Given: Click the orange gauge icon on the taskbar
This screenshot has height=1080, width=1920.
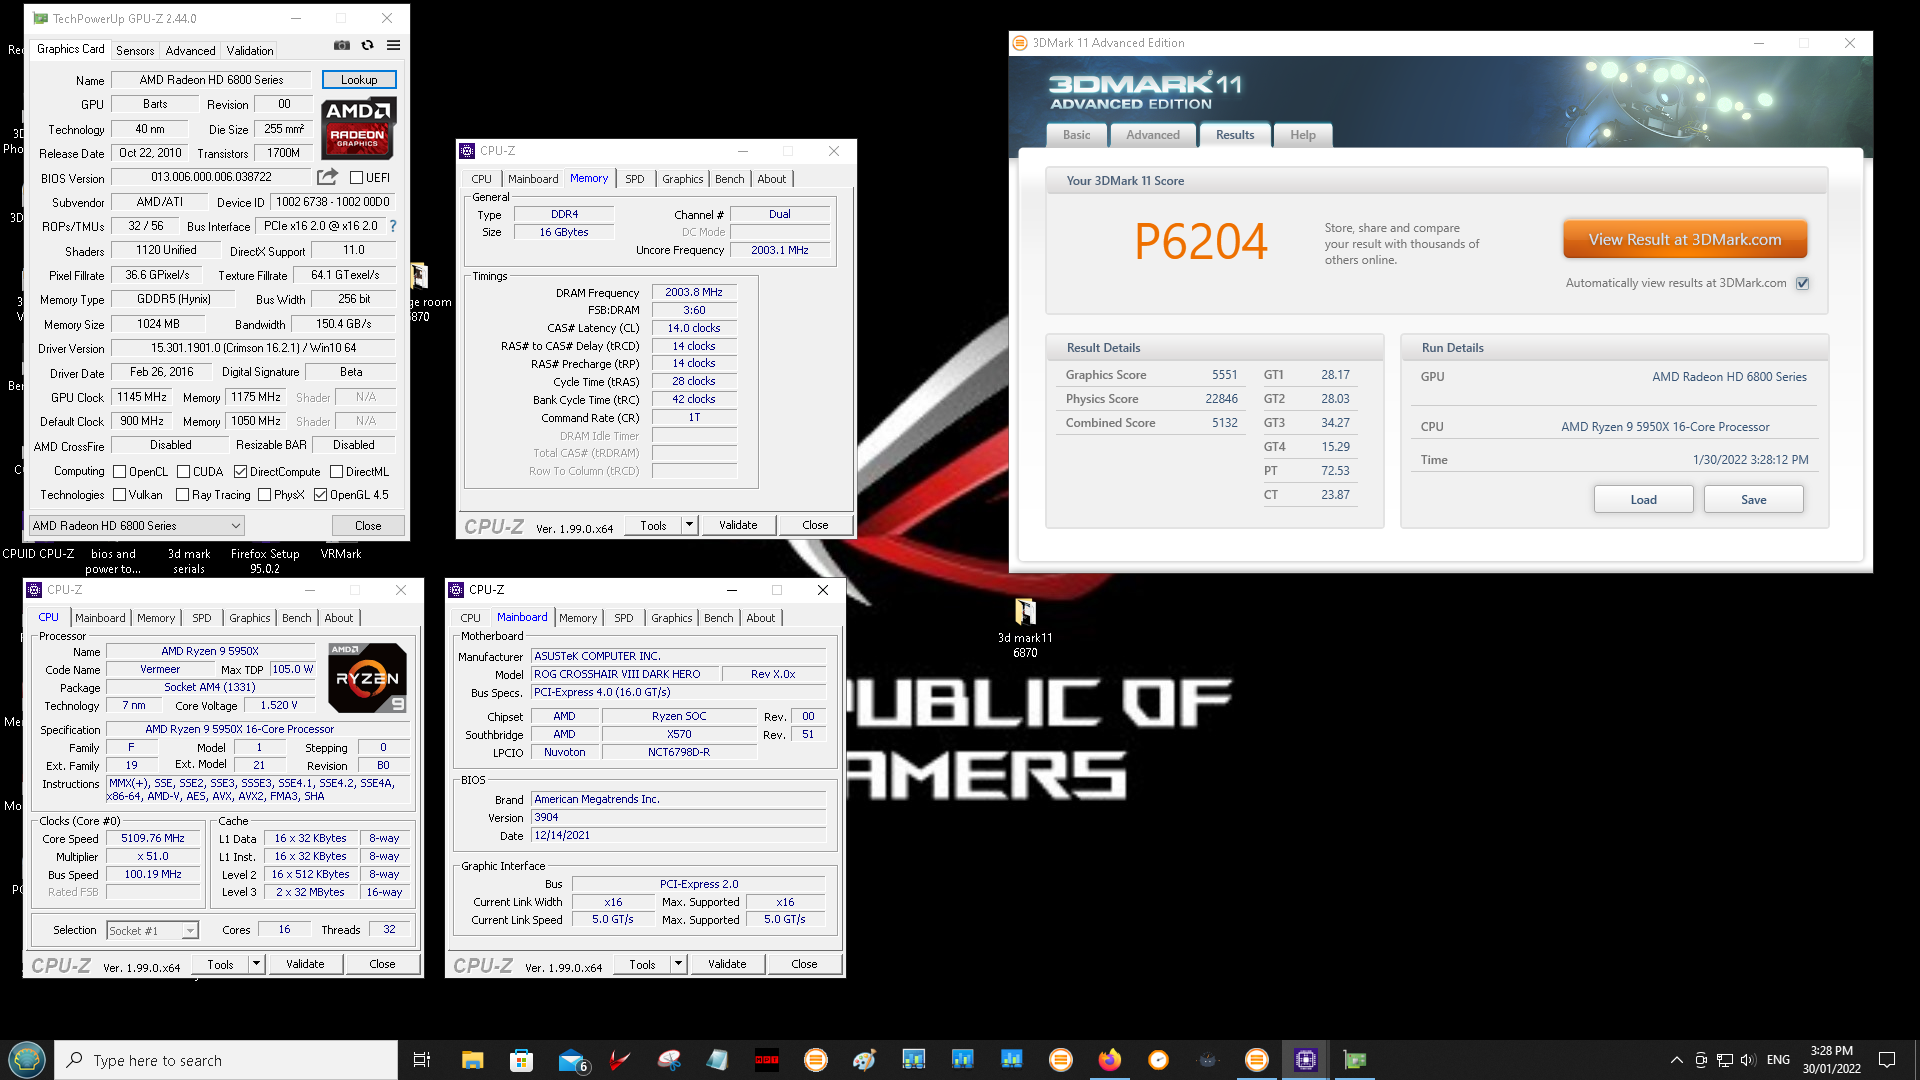Looking at the screenshot, I should [x=1159, y=1060].
